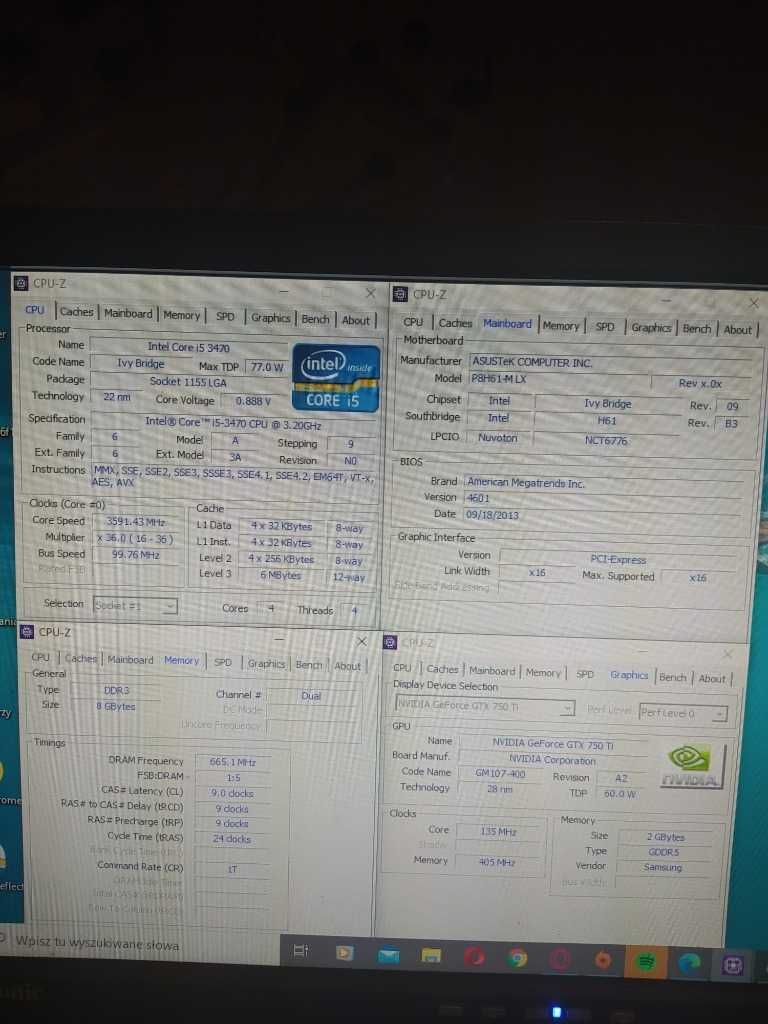Viewport: 768px width, 1024px height.
Task: Open Task View on the taskbar
Action: (300, 951)
